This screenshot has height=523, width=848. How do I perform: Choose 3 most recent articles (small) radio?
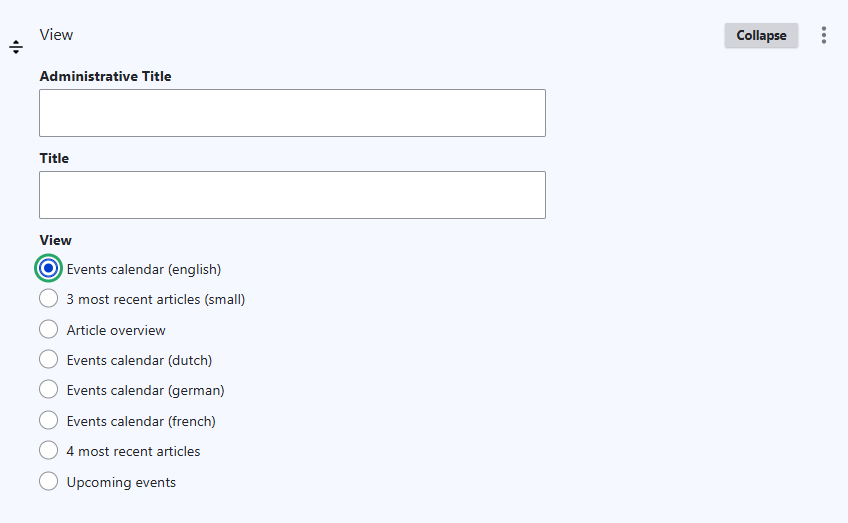click(48, 298)
